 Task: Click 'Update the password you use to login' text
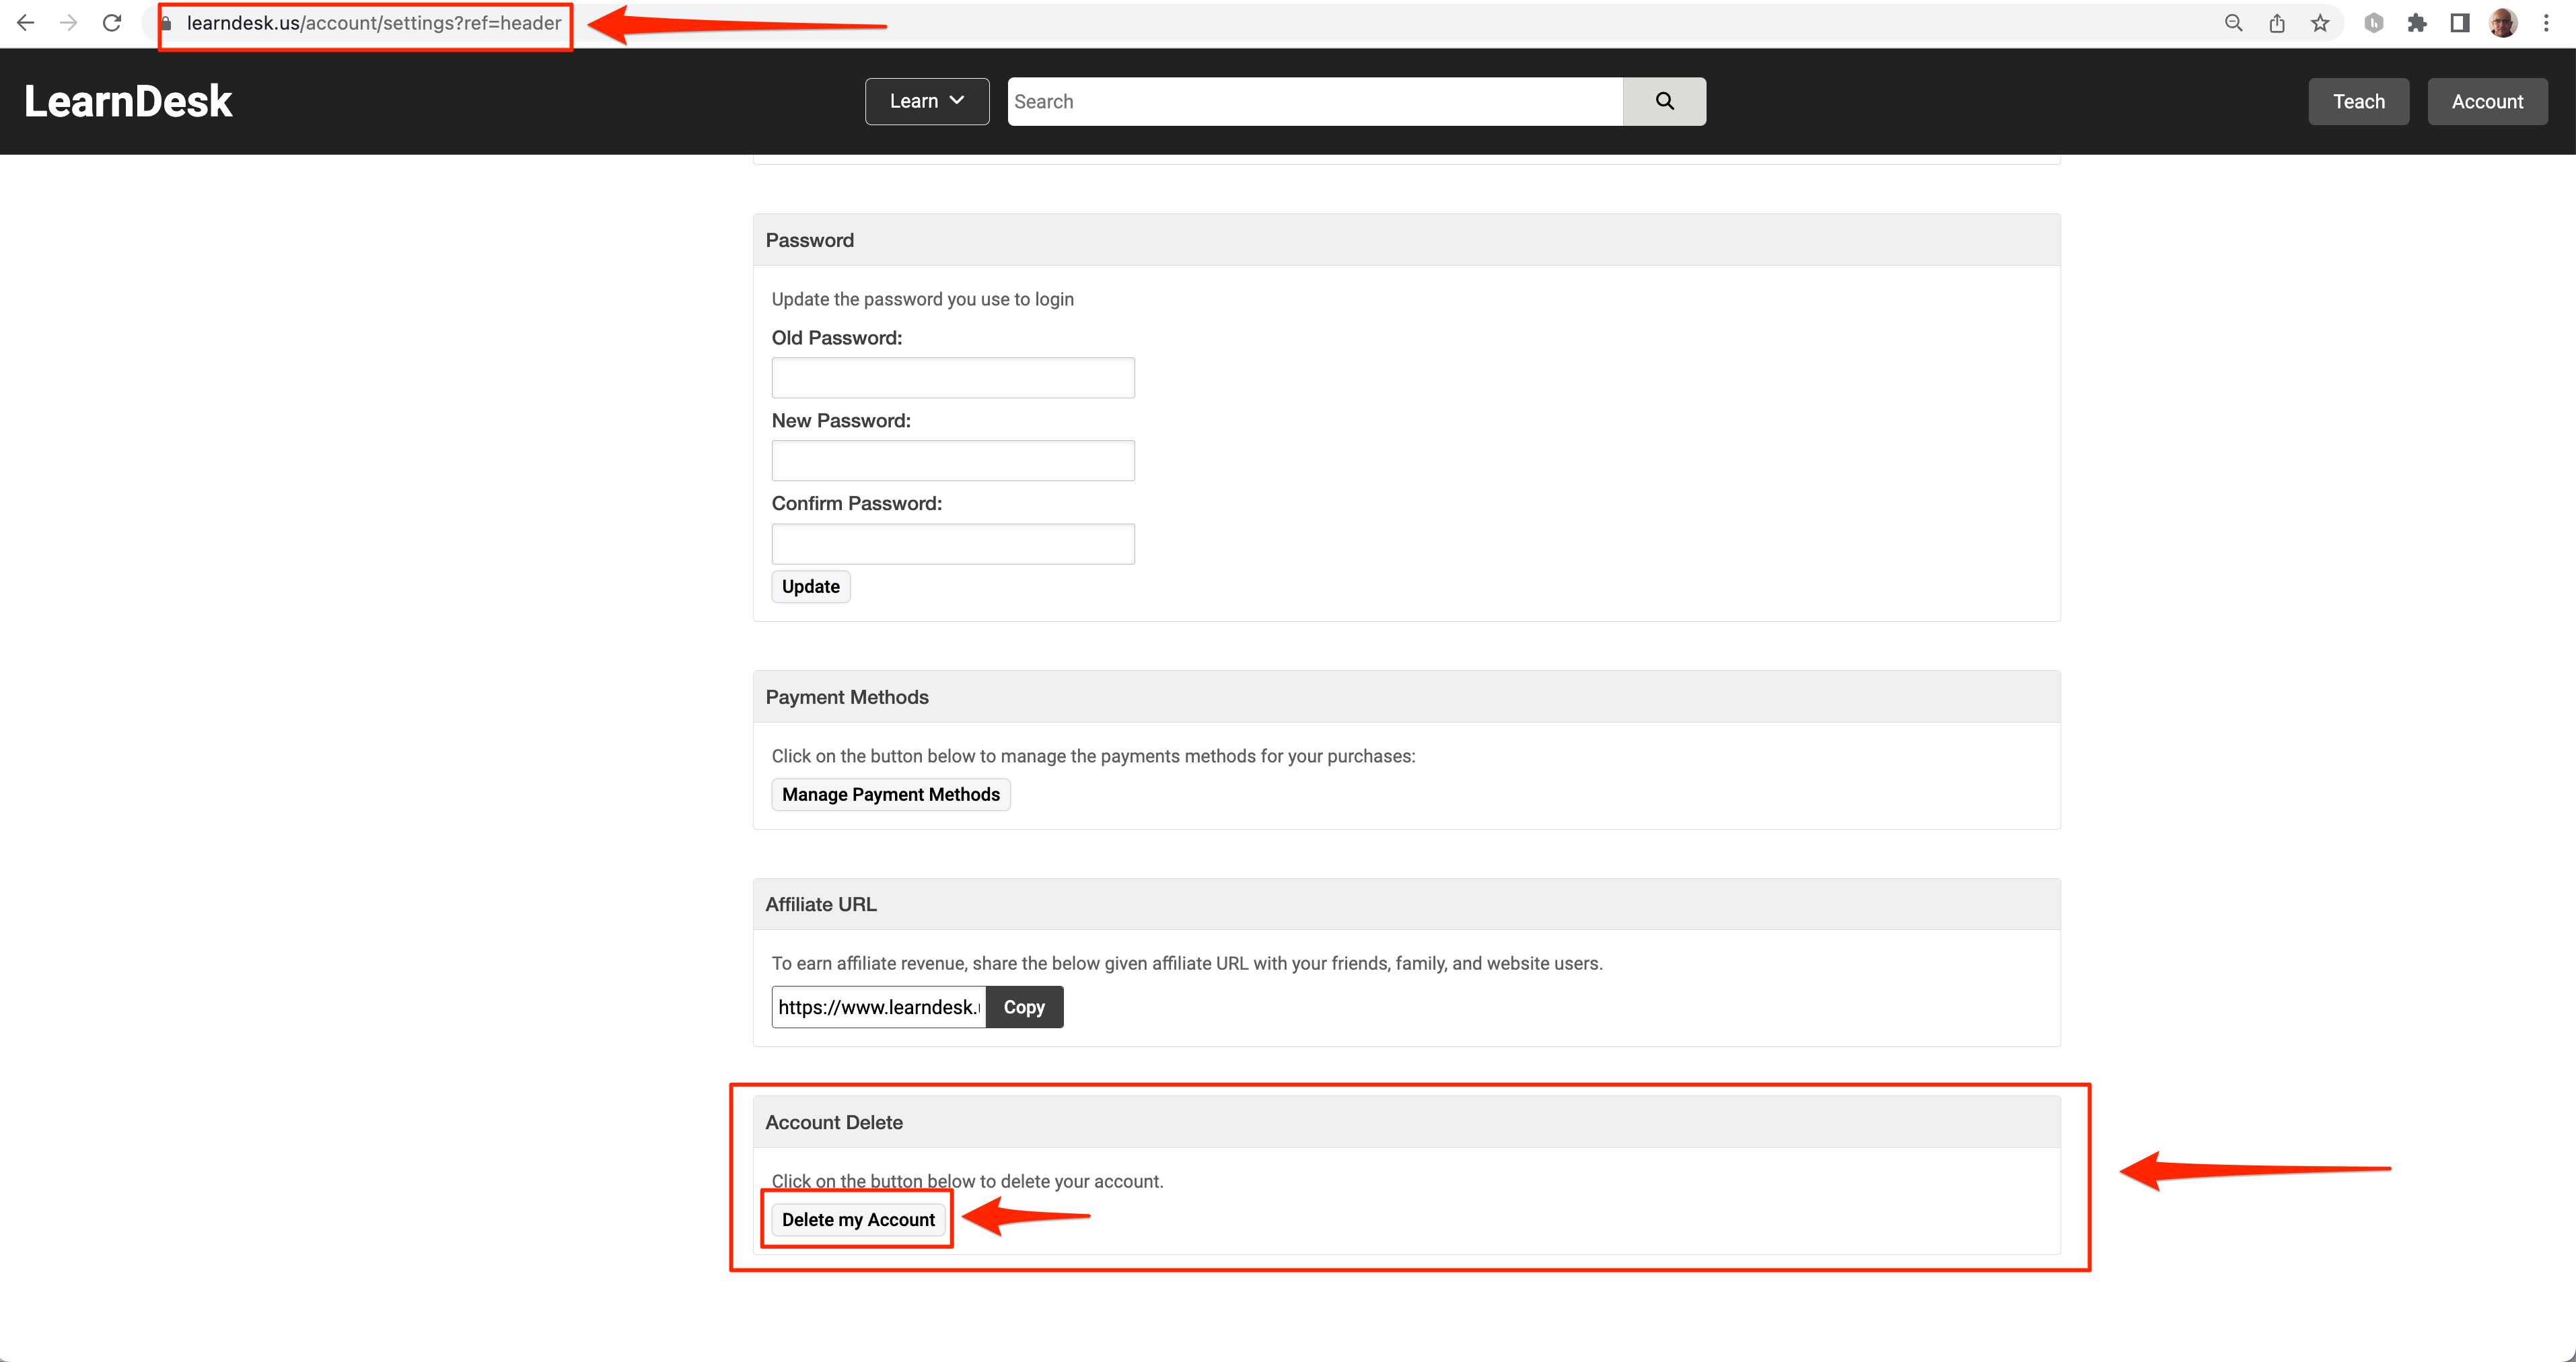click(923, 299)
